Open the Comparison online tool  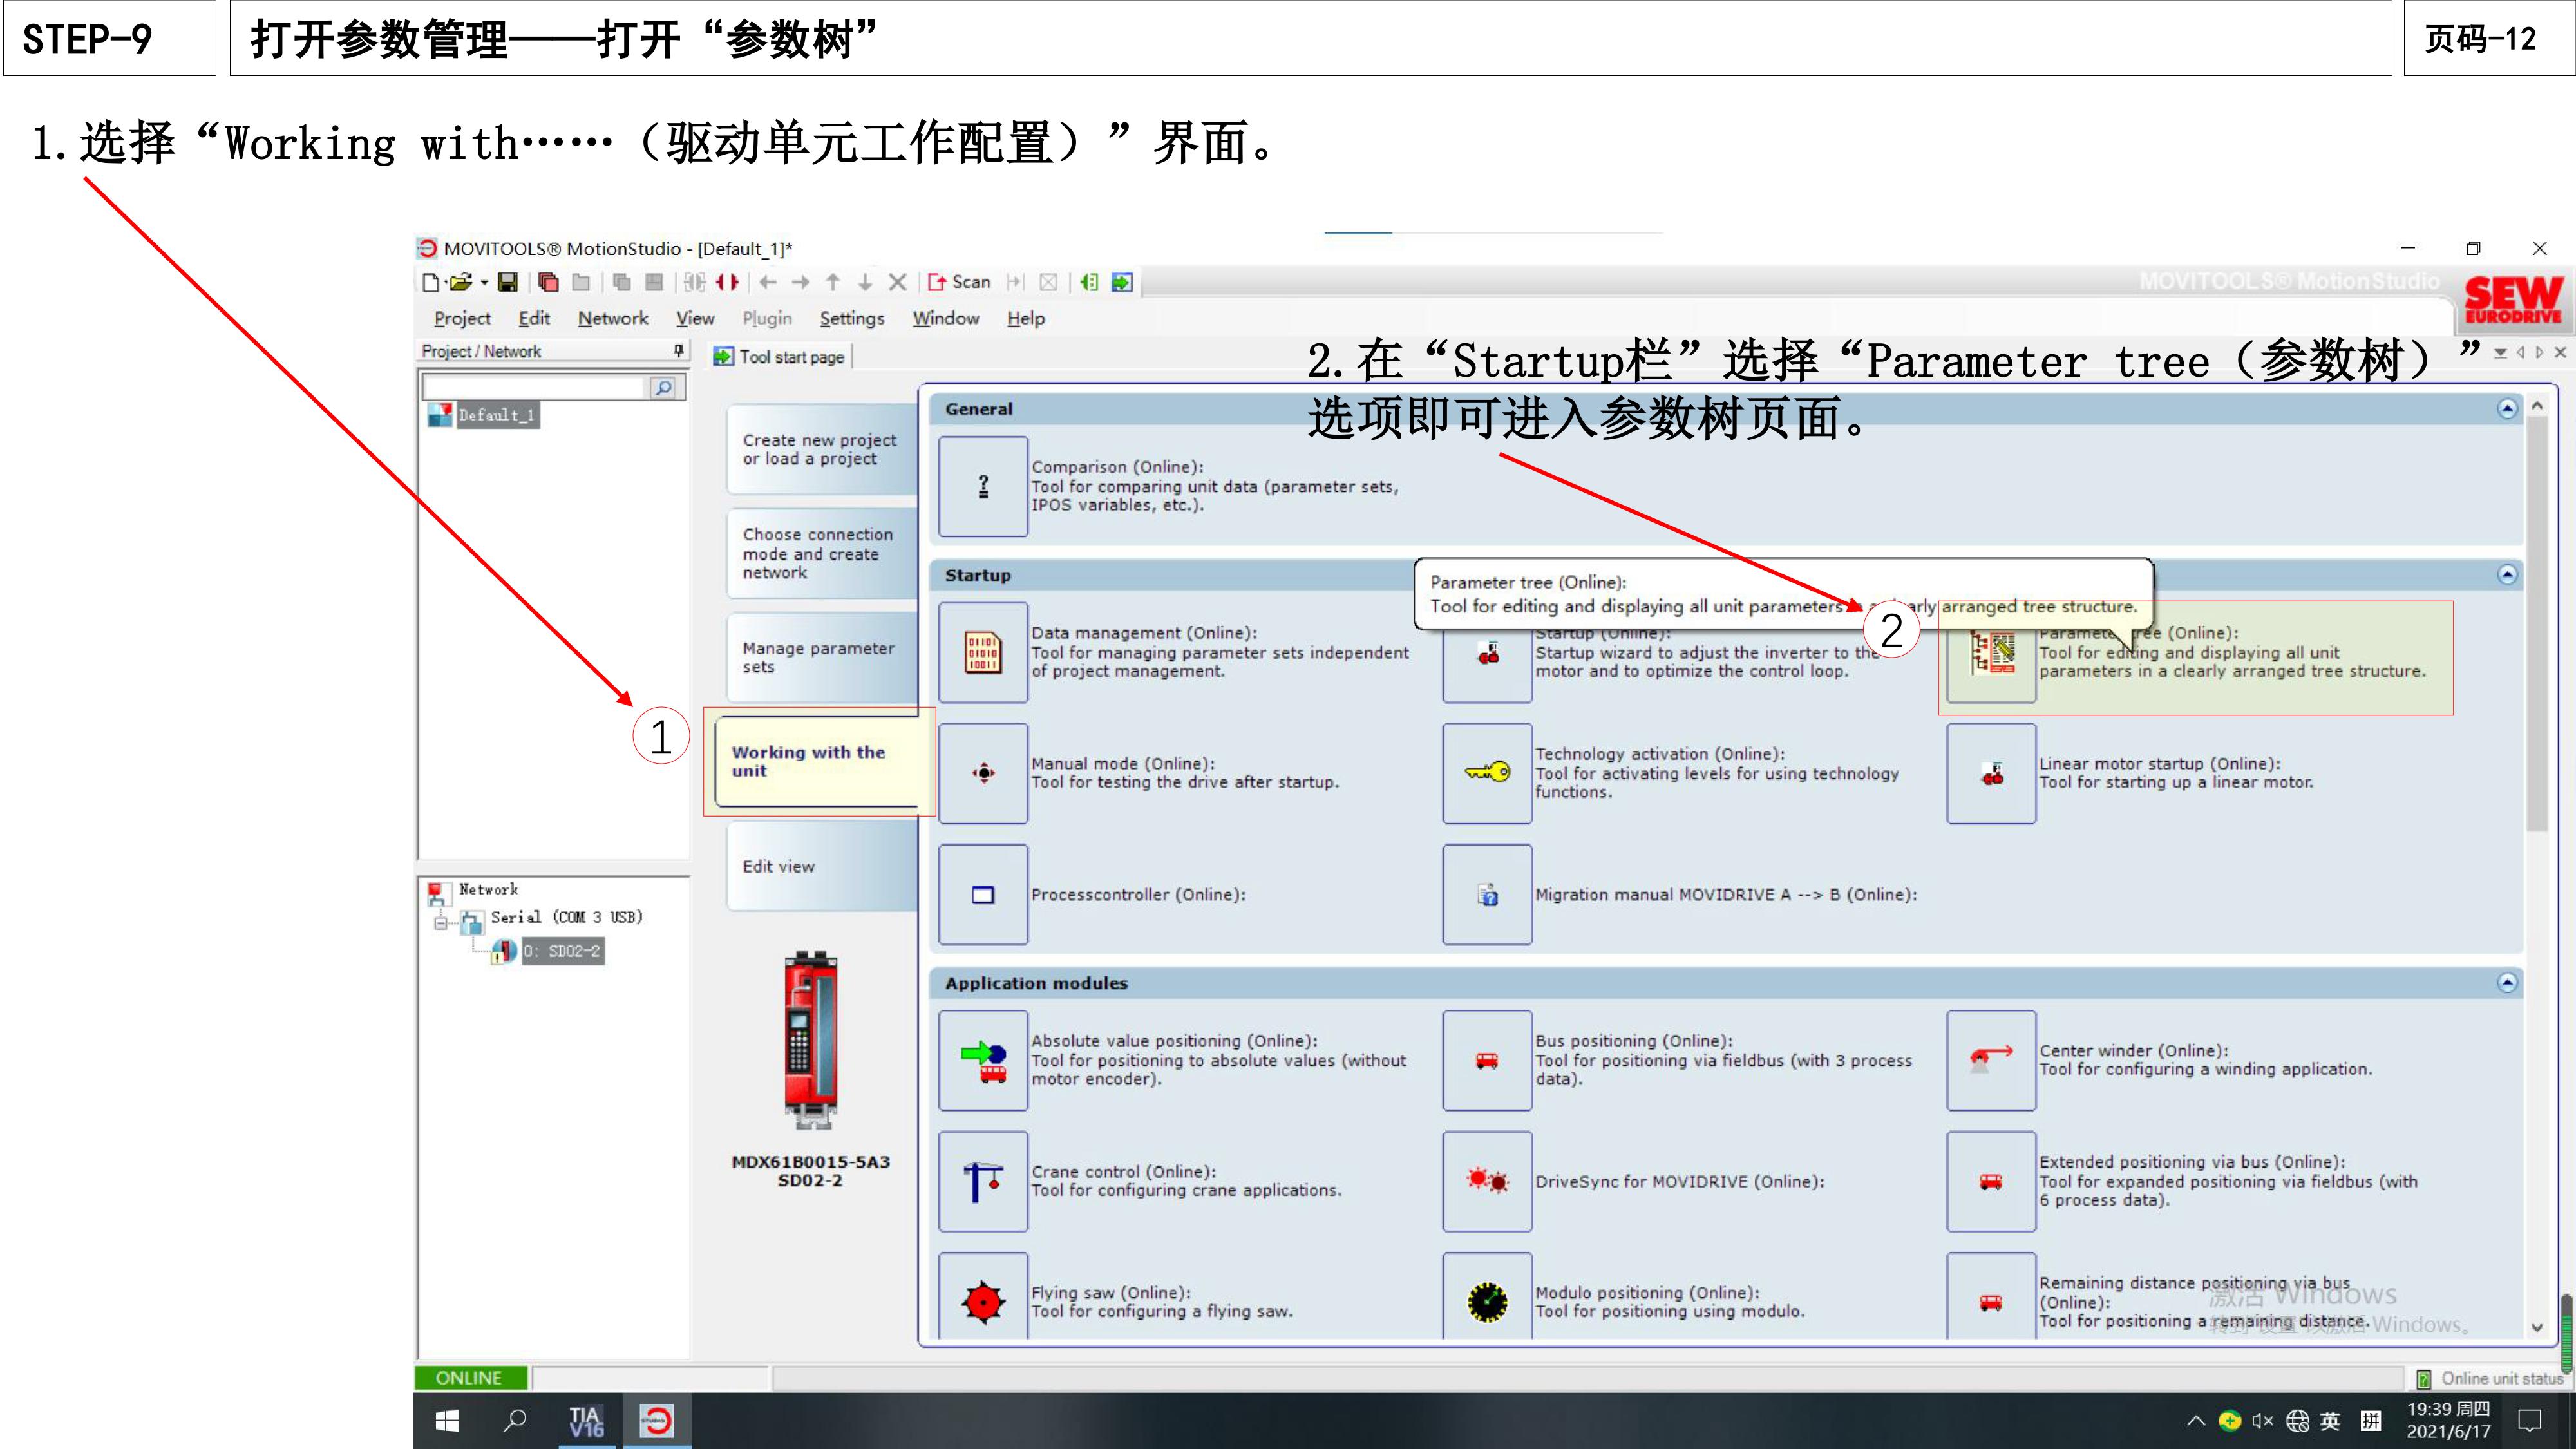[983, 487]
